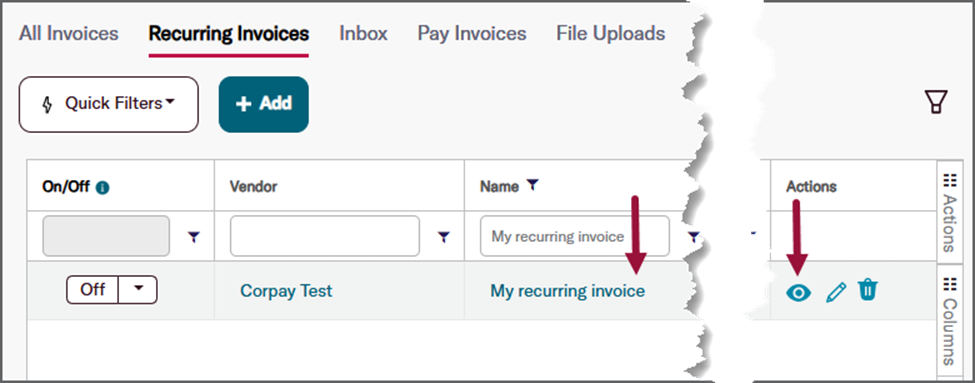Click the Actions column header
The height and width of the screenshot is (383, 975).
(811, 187)
